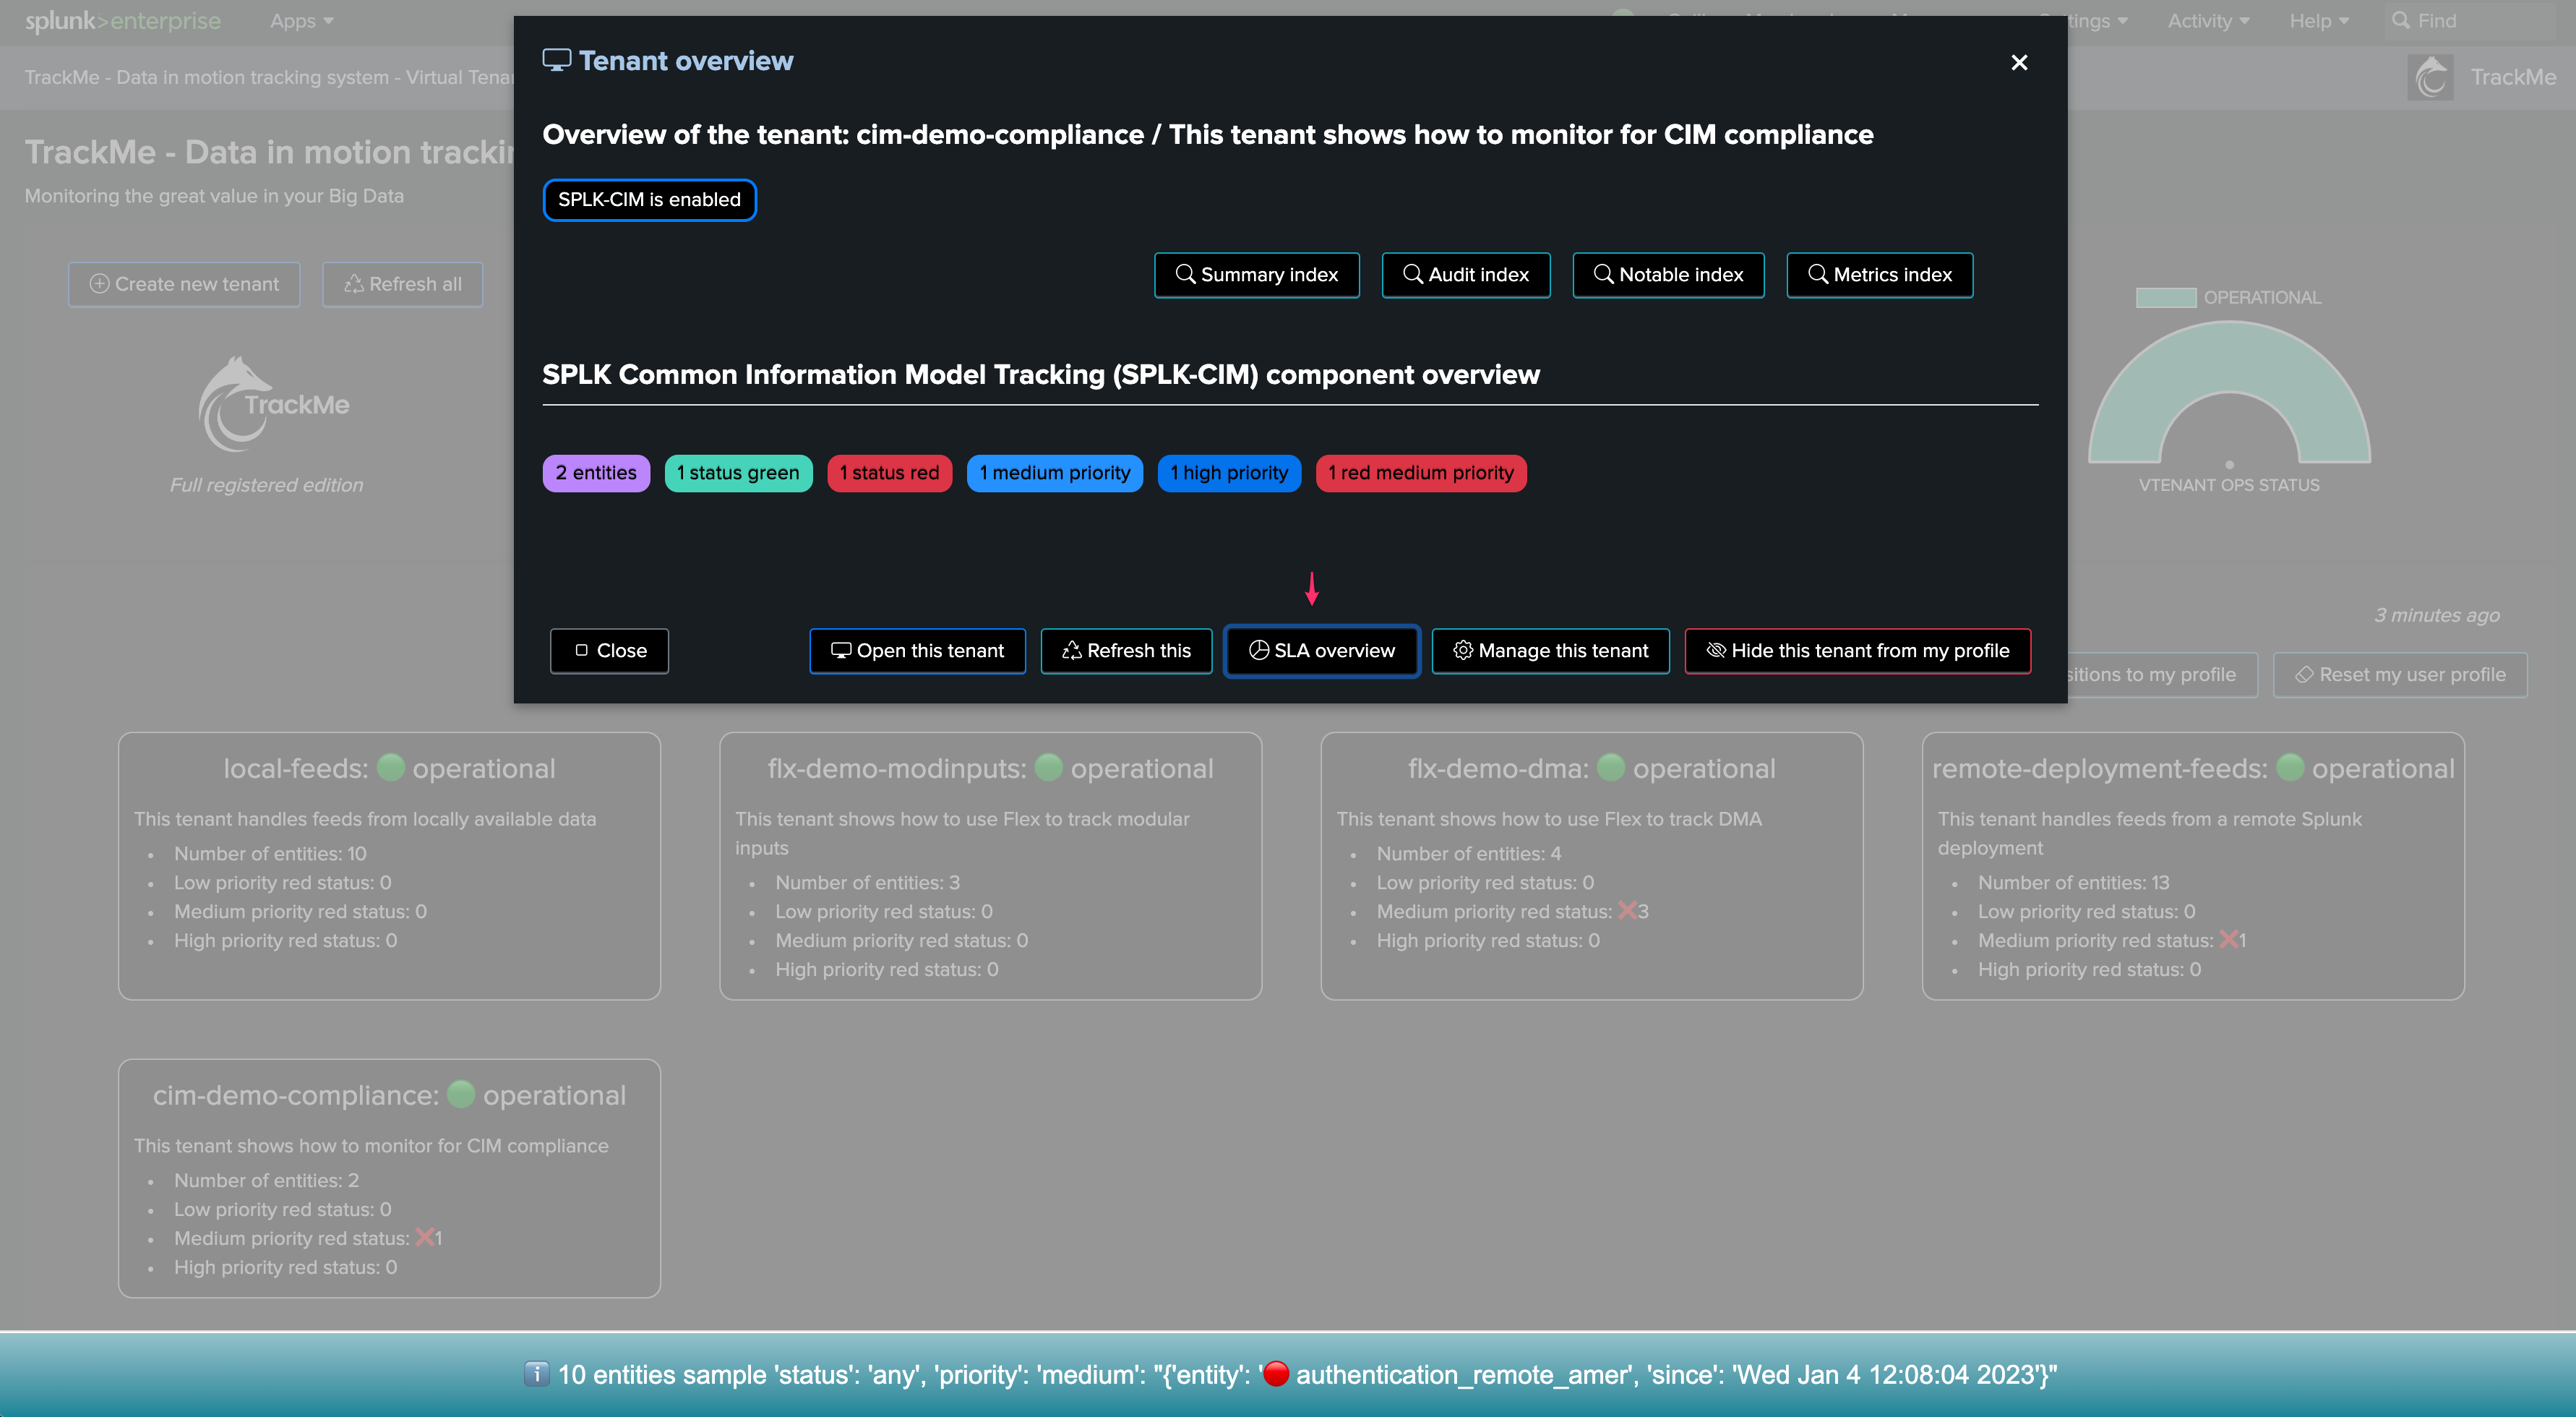Click the pie chart icon in SLA overview
The height and width of the screenshot is (1417, 2576).
(1259, 650)
